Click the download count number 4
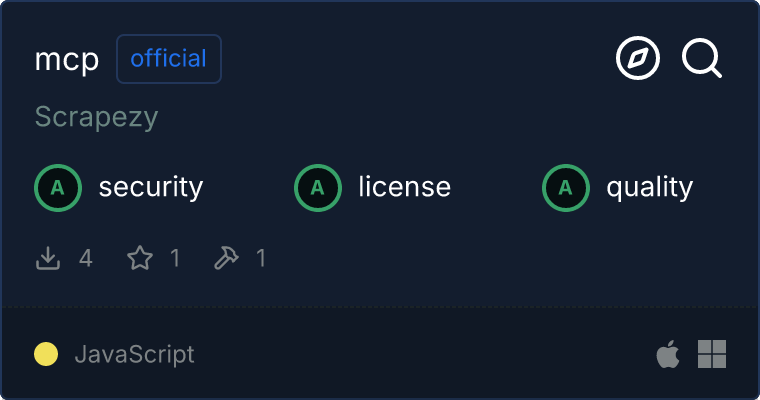This screenshot has height=400, width=760. pos(86,259)
